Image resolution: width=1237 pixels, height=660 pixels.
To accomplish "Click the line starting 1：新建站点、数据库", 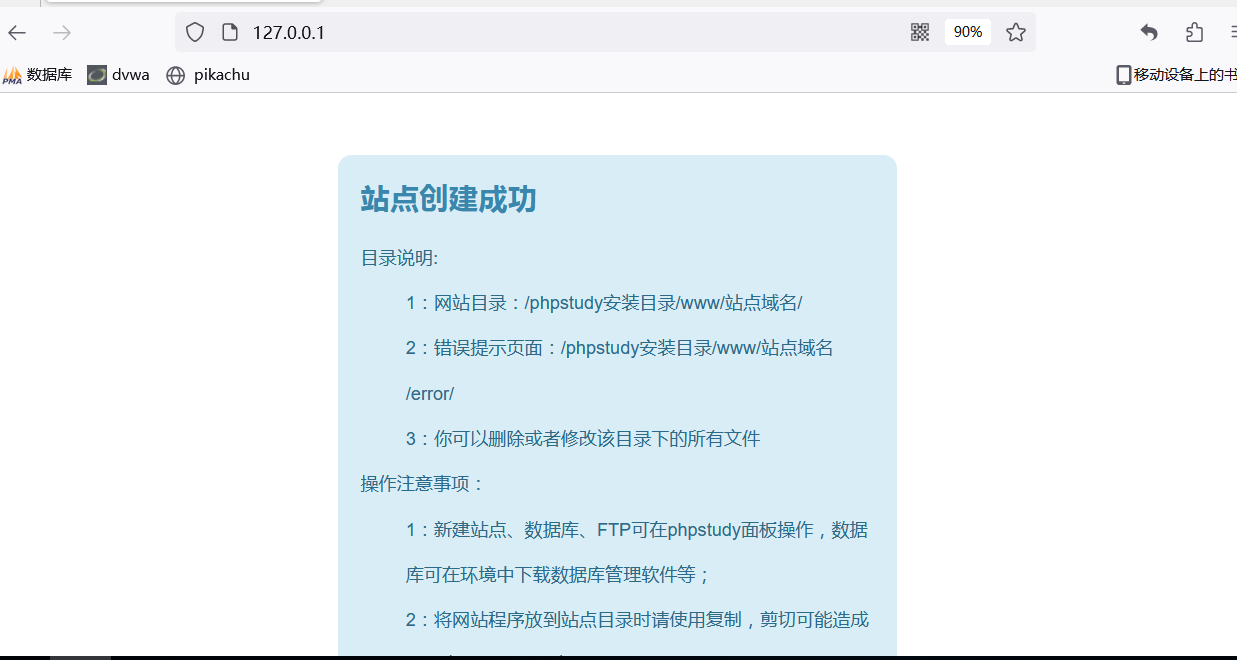I will tap(637, 530).
